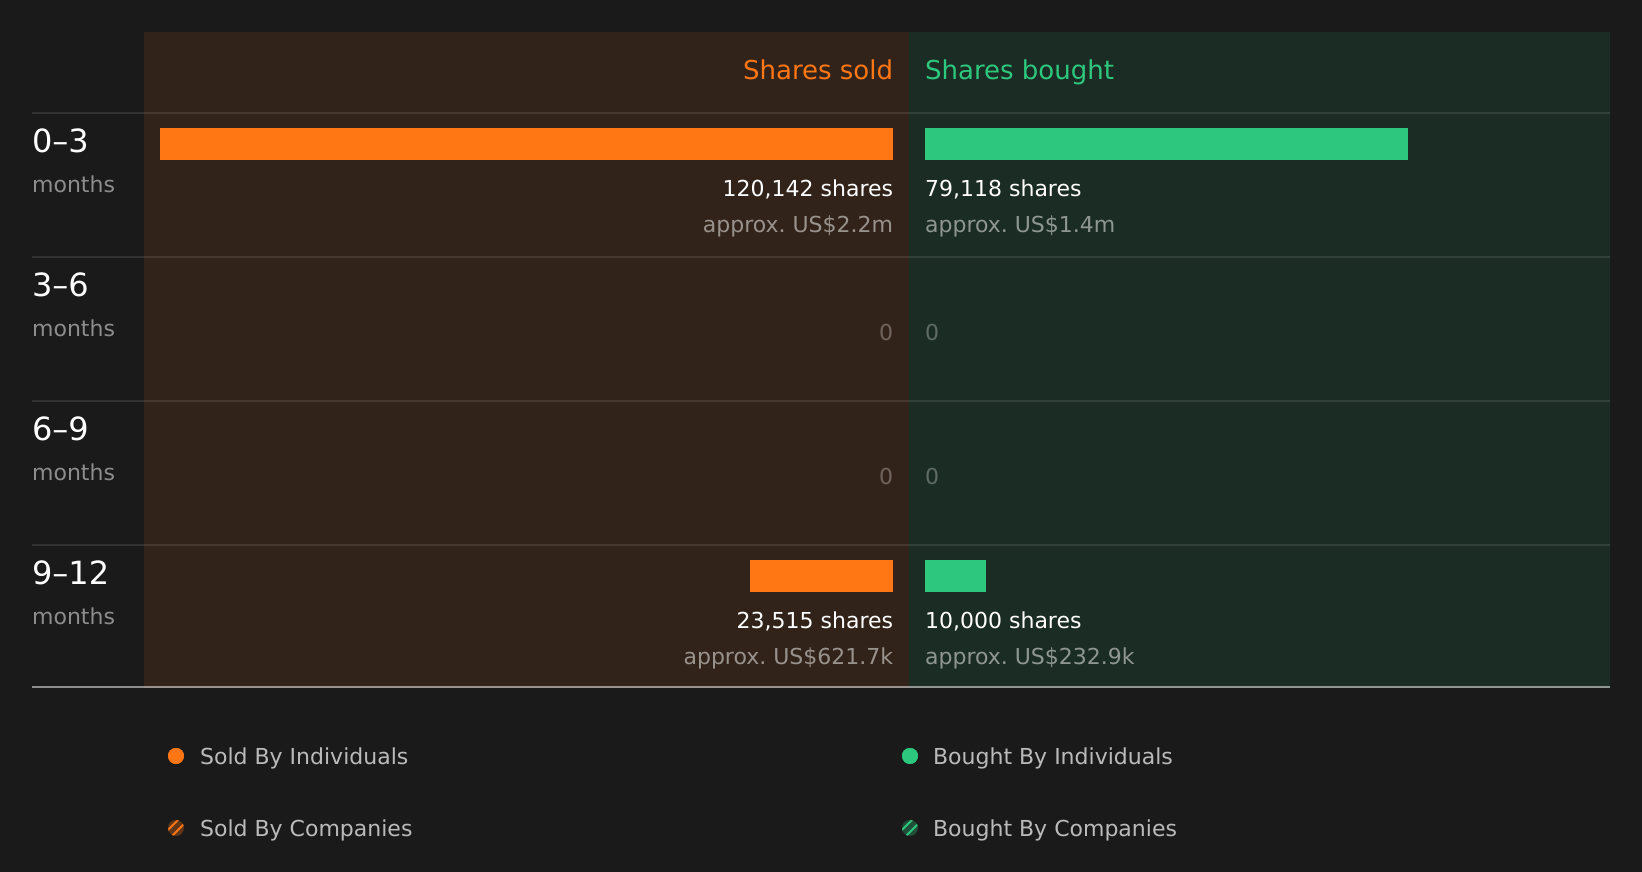Image resolution: width=1642 pixels, height=872 pixels.
Task: Click the 6–9 months row label
Action: click(74, 449)
